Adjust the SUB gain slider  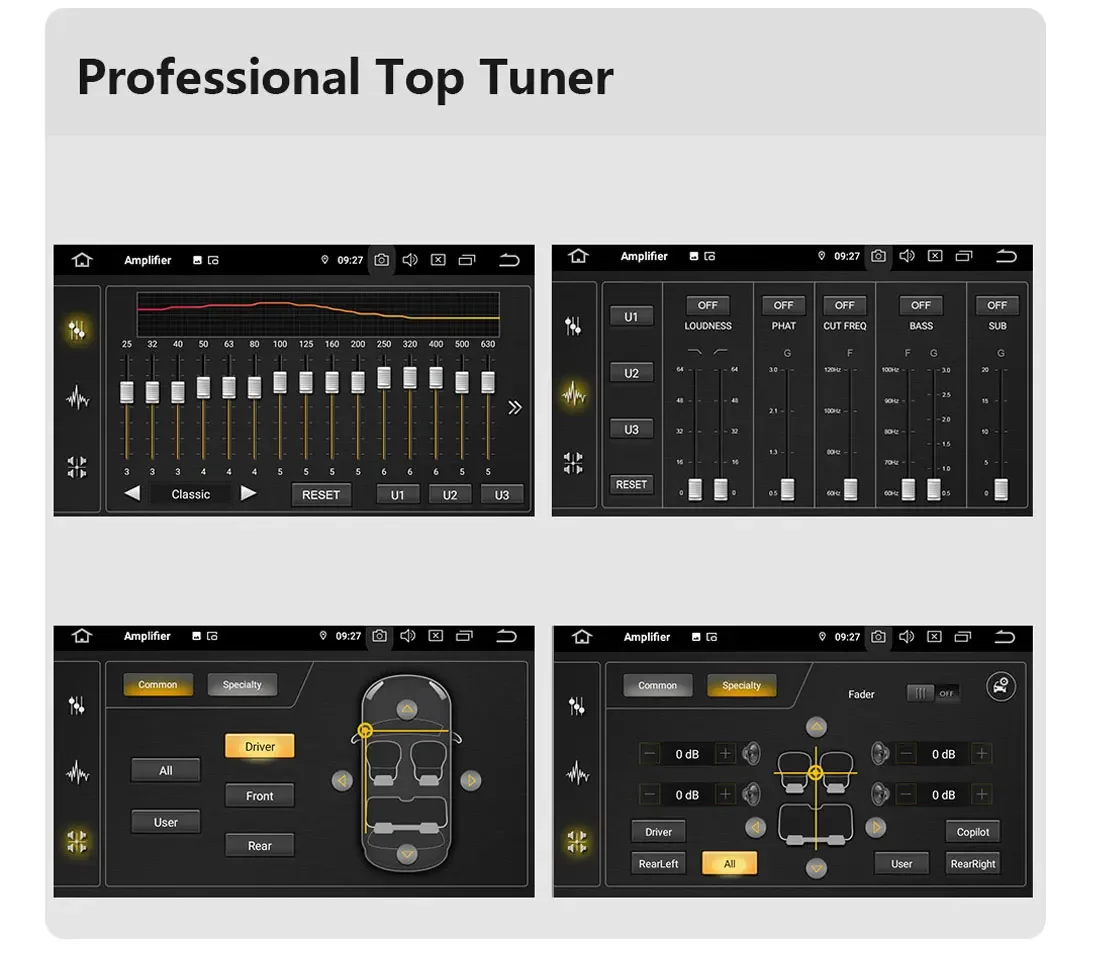point(1001,489)
